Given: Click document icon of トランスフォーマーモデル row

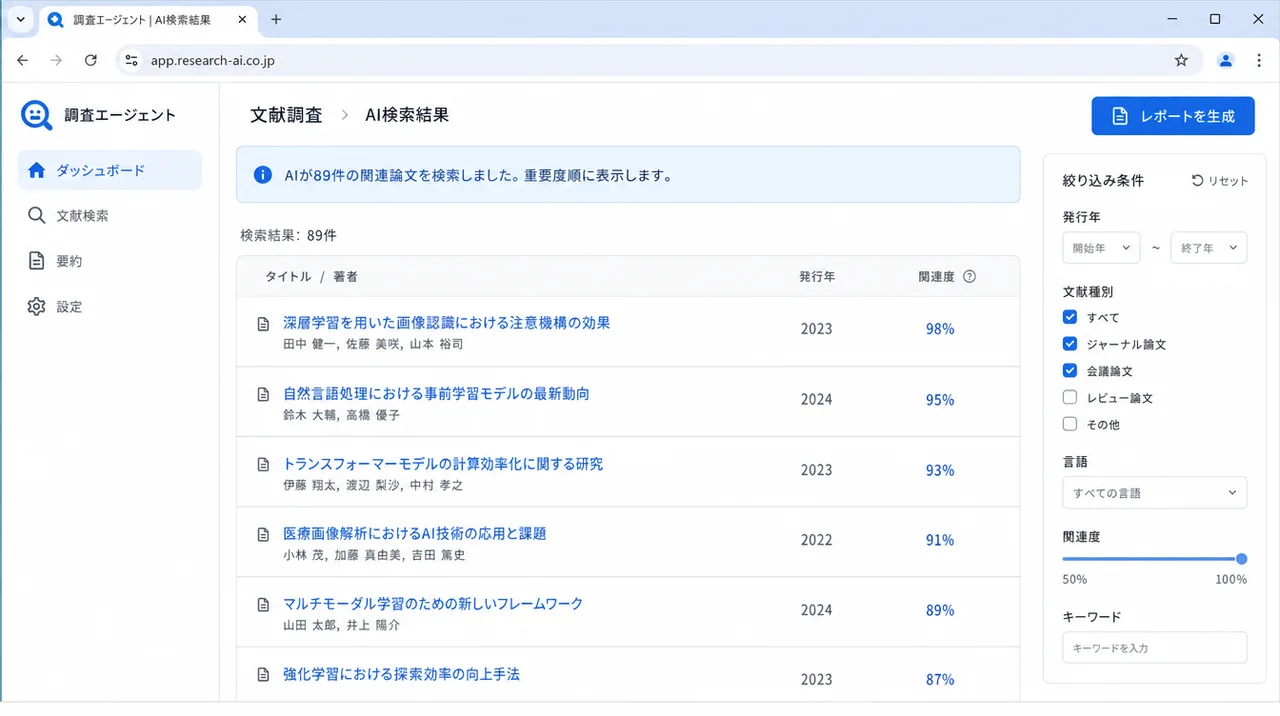Looking at the screenshot, I should coord(264,464).
